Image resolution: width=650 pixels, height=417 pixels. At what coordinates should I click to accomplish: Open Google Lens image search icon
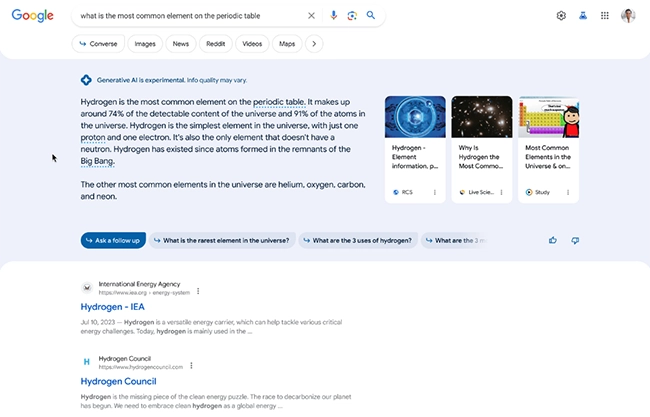(x=352, y=16)
